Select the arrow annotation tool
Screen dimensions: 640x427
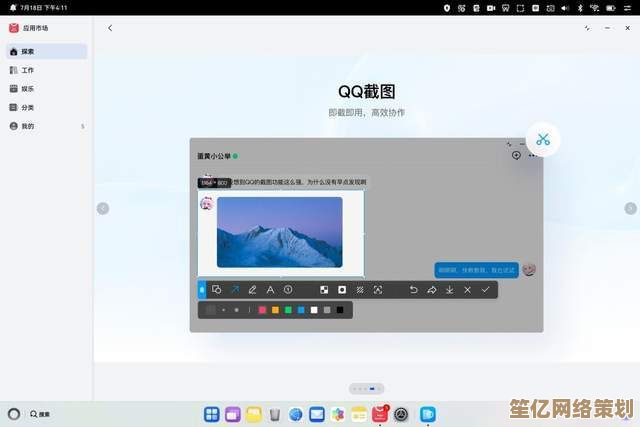235,290
